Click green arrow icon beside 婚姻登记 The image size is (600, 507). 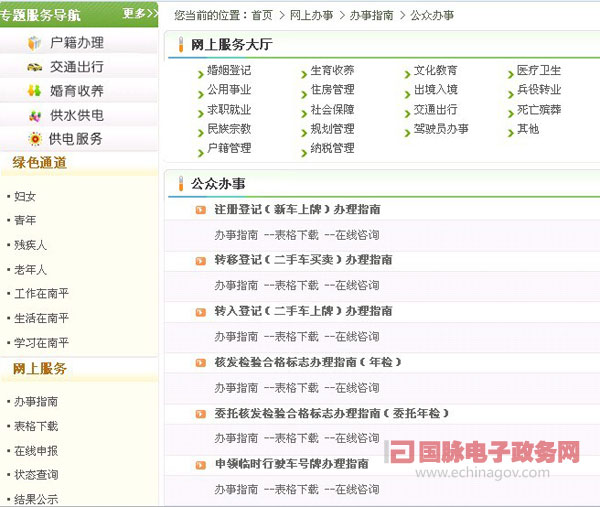(200, 72)
